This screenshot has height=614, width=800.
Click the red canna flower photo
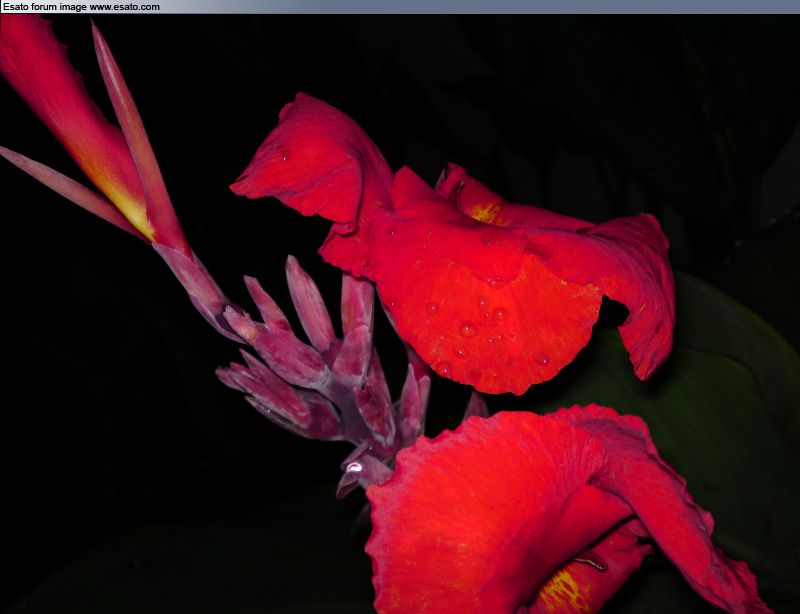[x=400, y=314]
